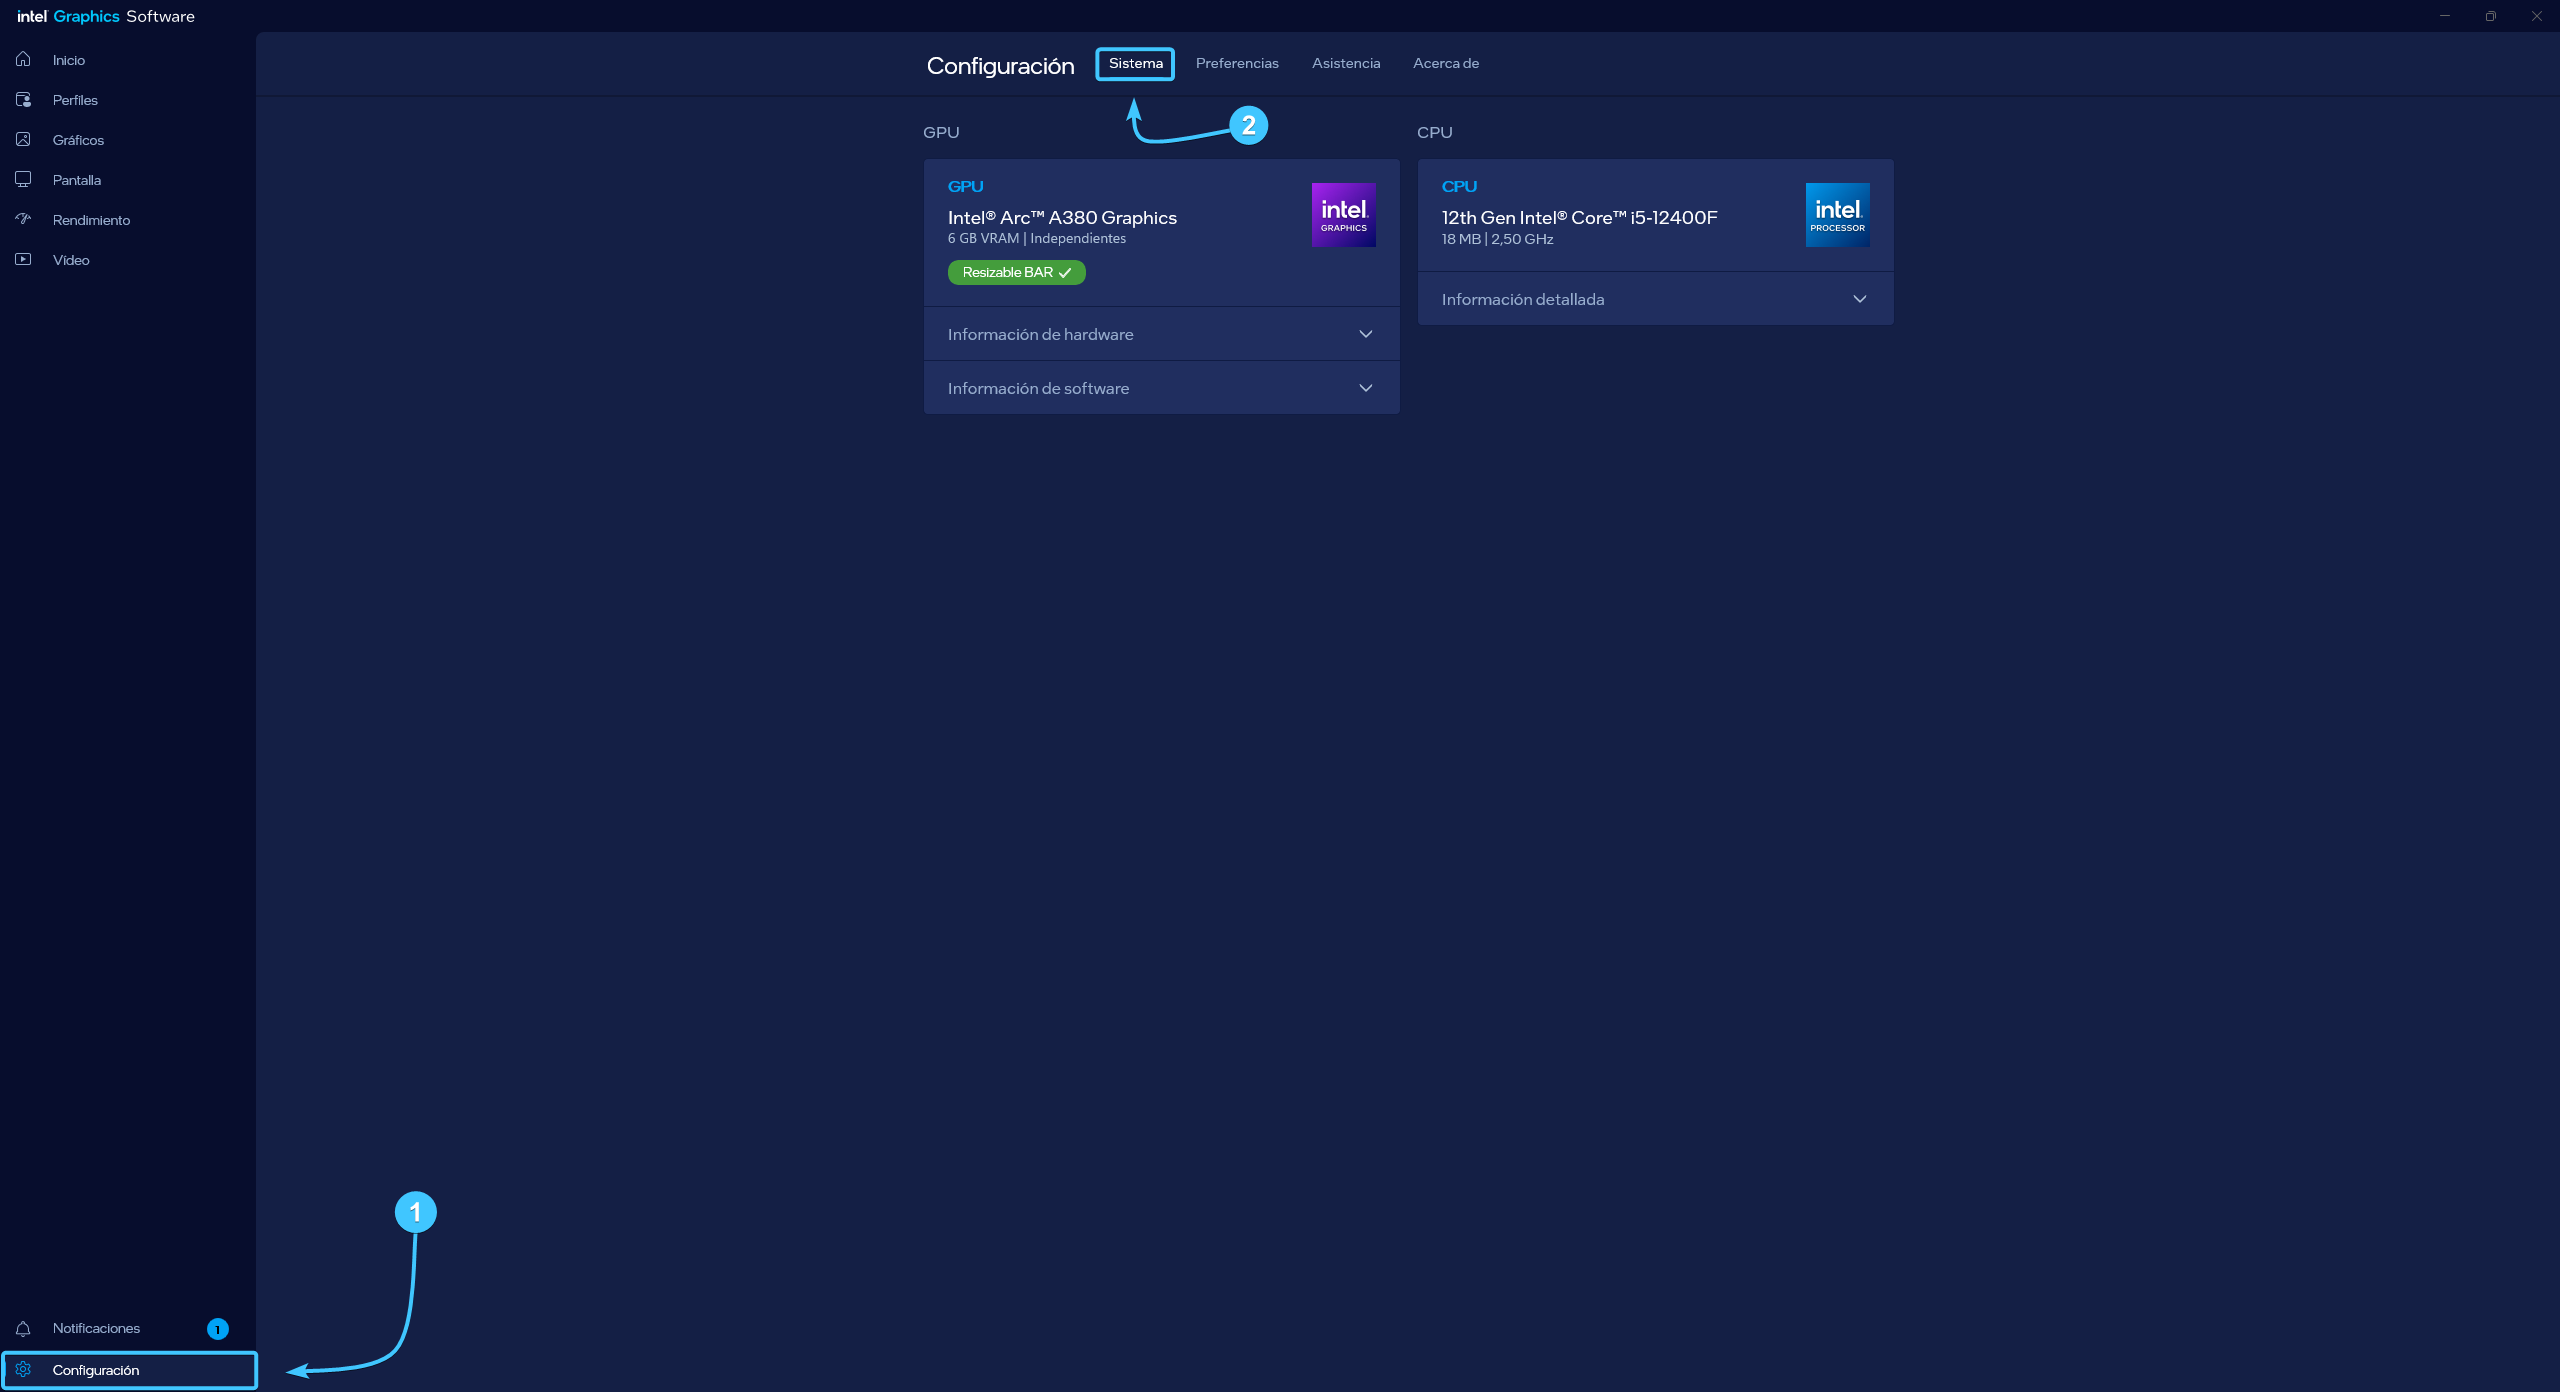Open Notificaciones label in the sidebar
This screenshot has width=2560, height=1392.
pyautogui.click(x=96, y=1328)
